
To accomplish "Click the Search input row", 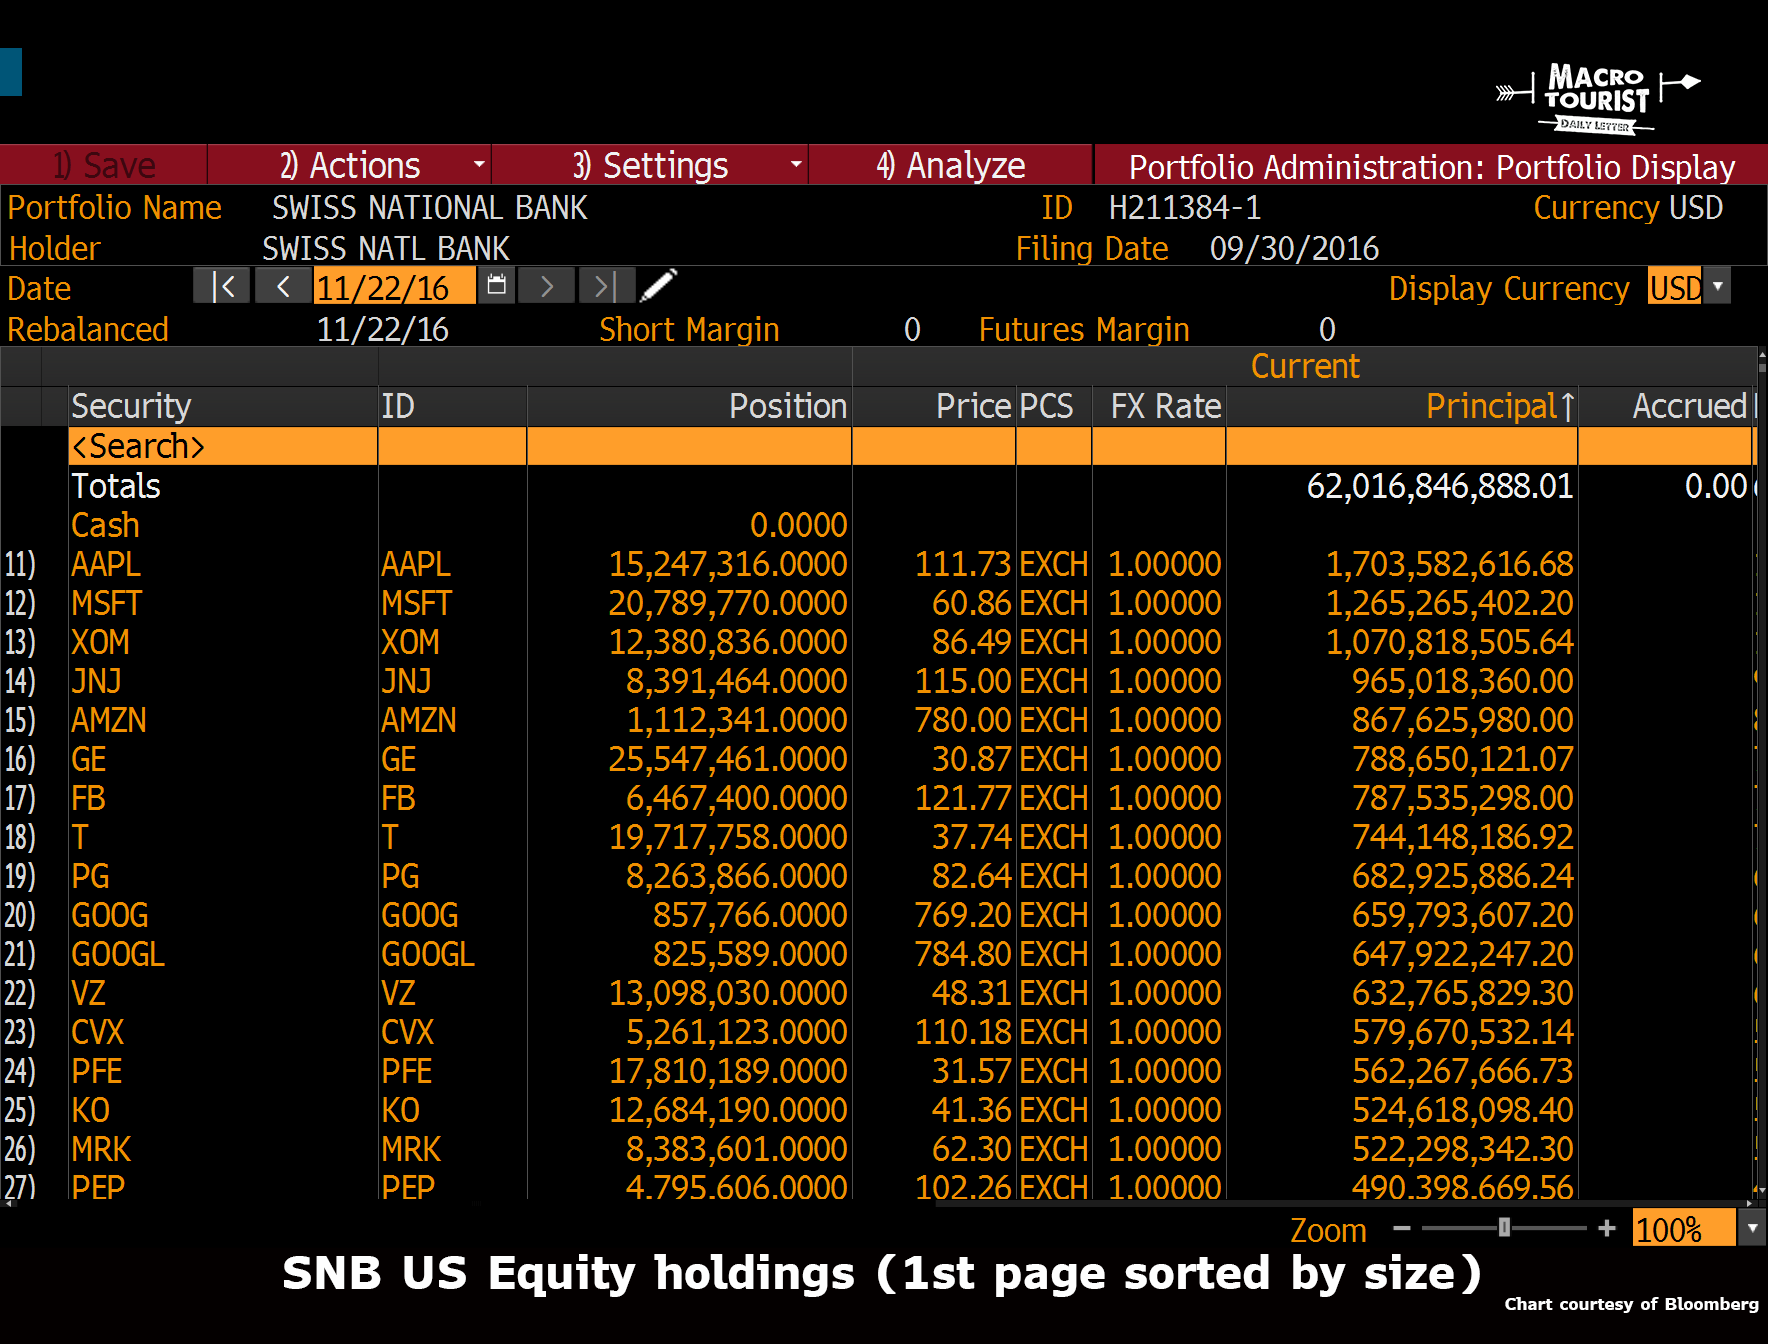I will (910, 446).
